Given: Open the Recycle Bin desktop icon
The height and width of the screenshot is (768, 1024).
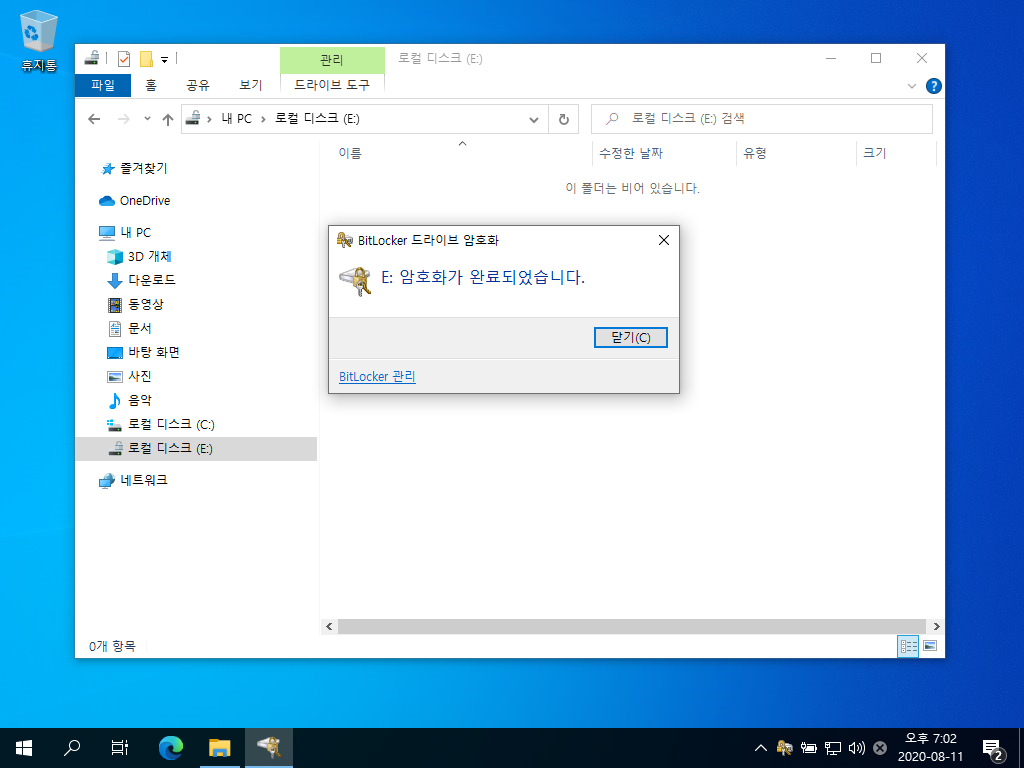Looking at the screenshot, I should click(39, 40).
